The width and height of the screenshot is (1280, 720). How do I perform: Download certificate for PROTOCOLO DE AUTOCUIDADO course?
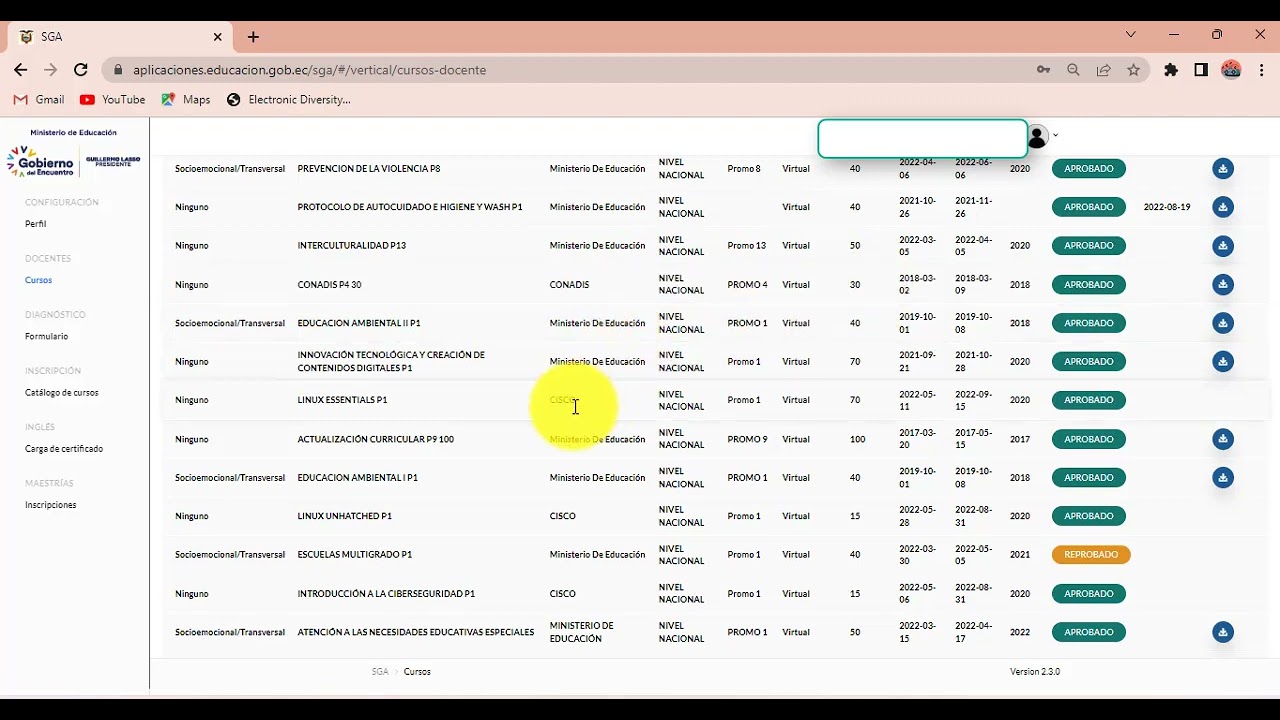(x=1222, y=207)
